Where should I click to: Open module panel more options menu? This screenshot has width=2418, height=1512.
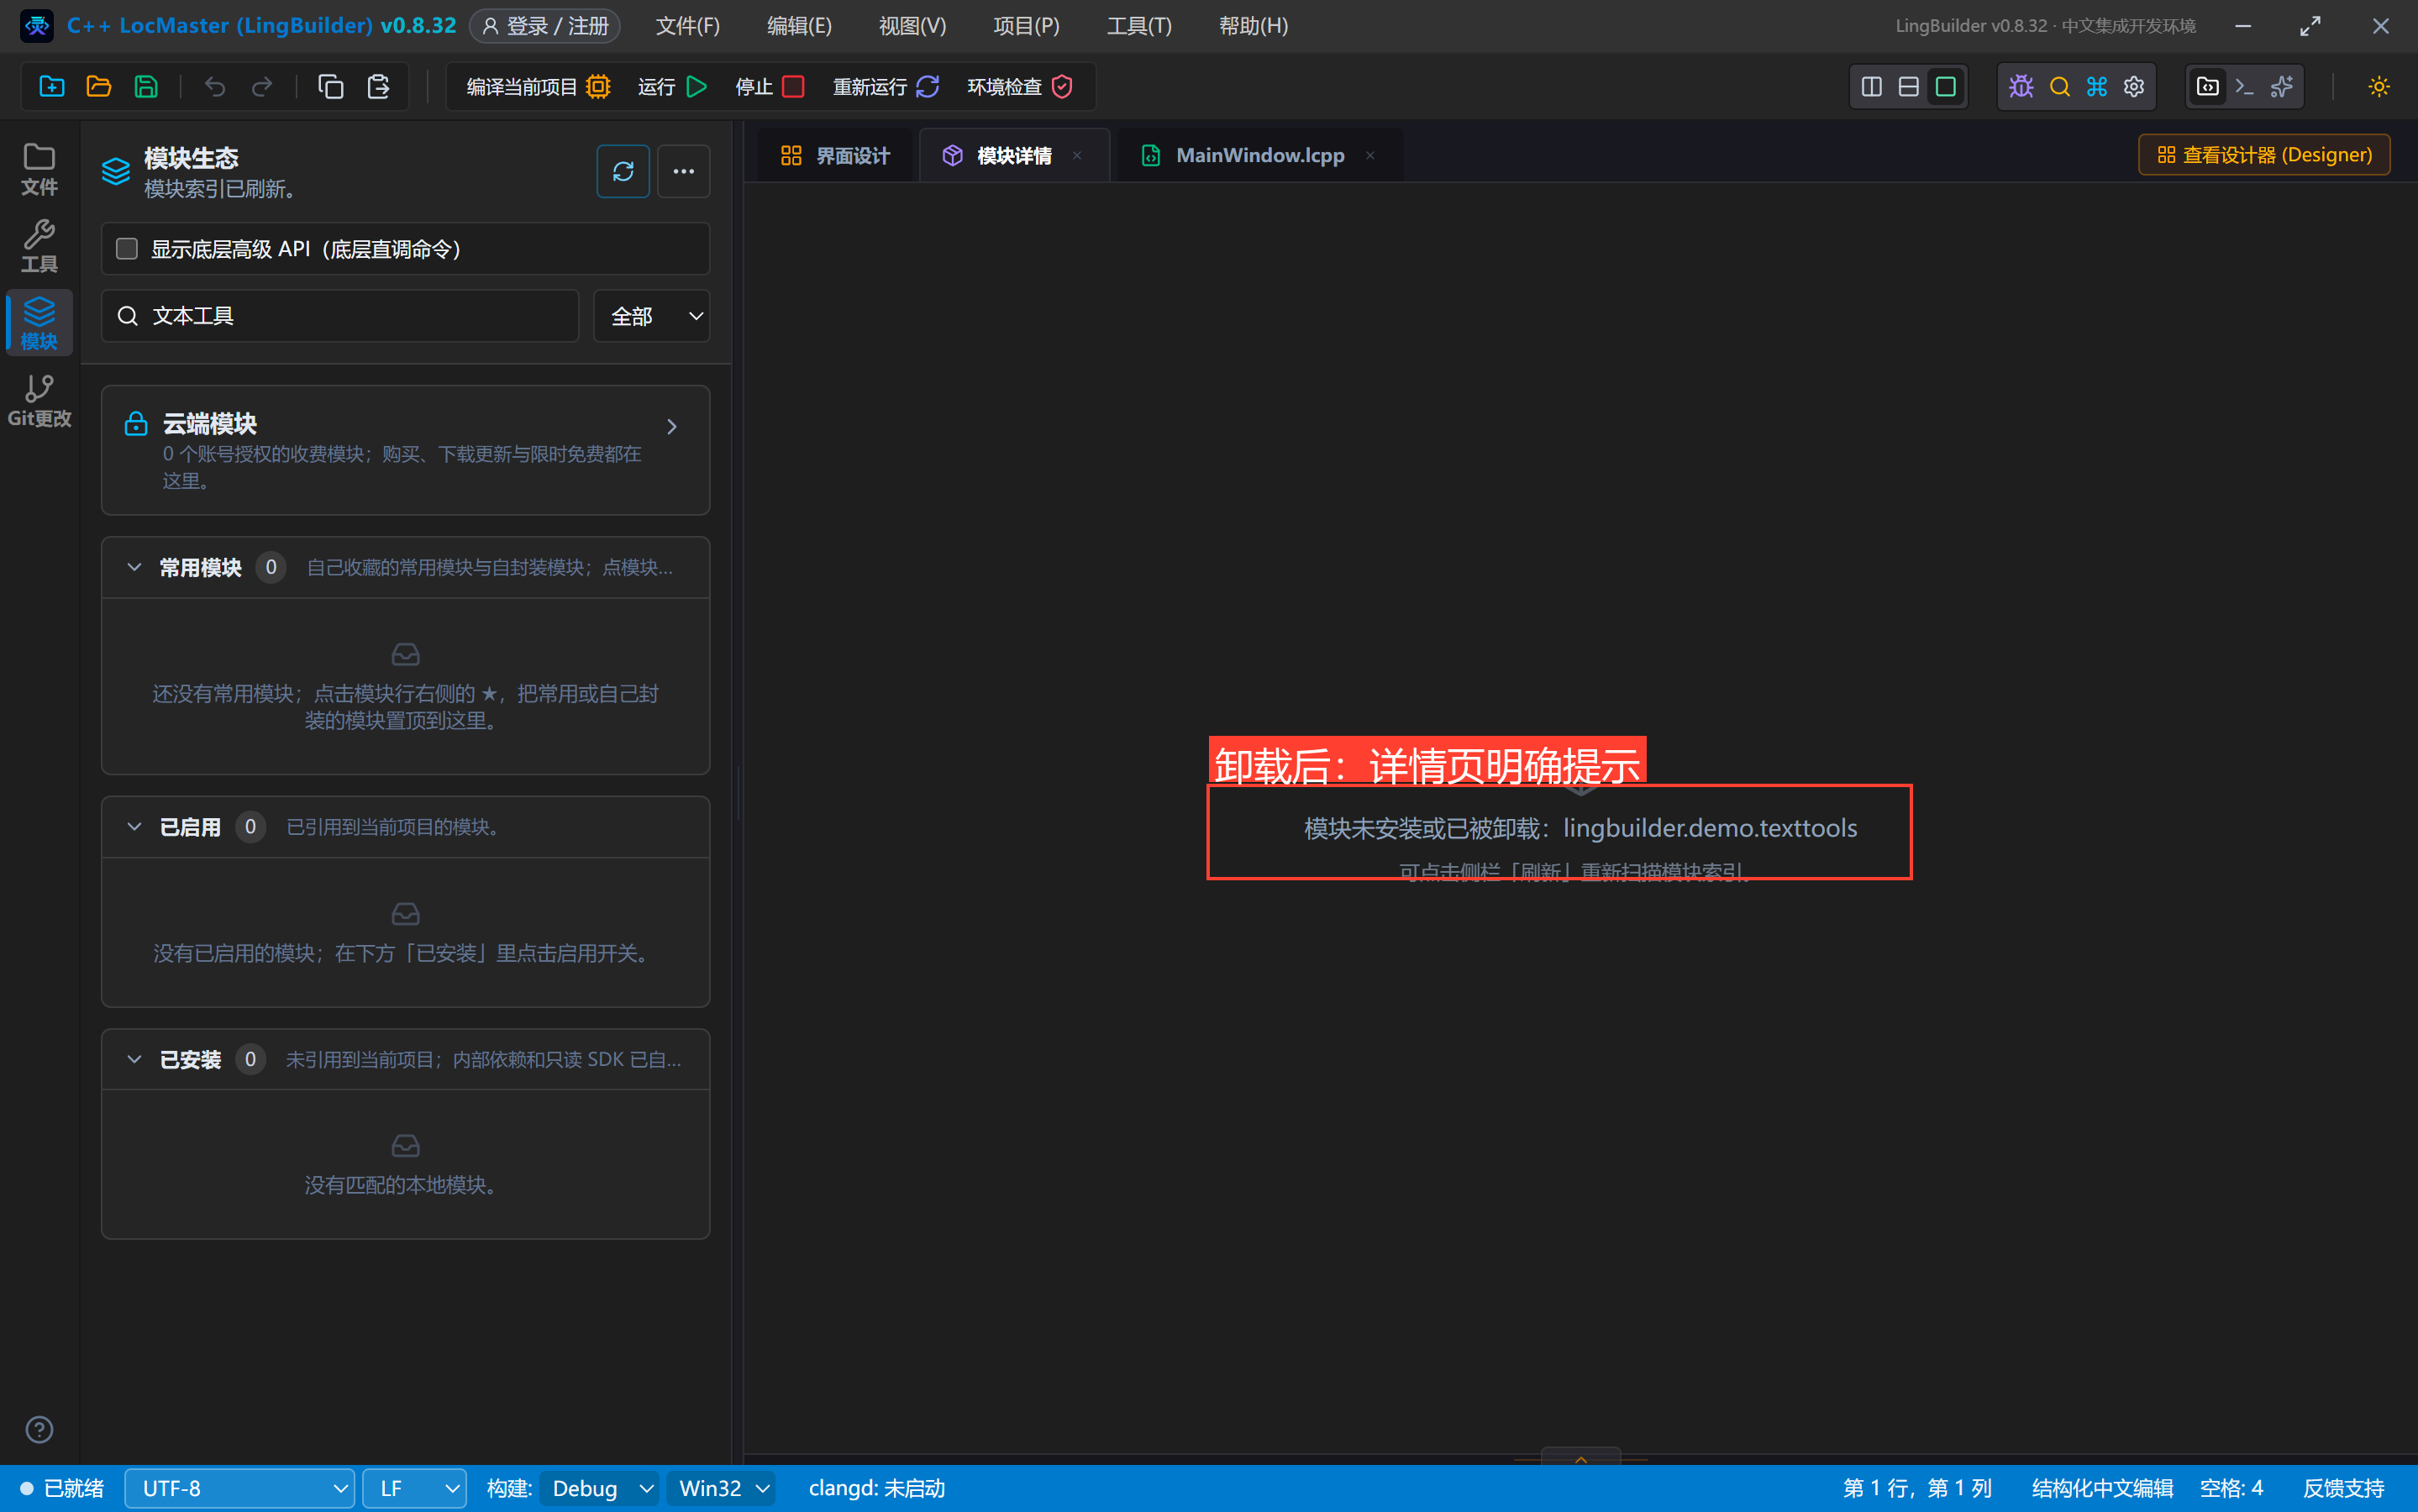[x=684, y=171]
